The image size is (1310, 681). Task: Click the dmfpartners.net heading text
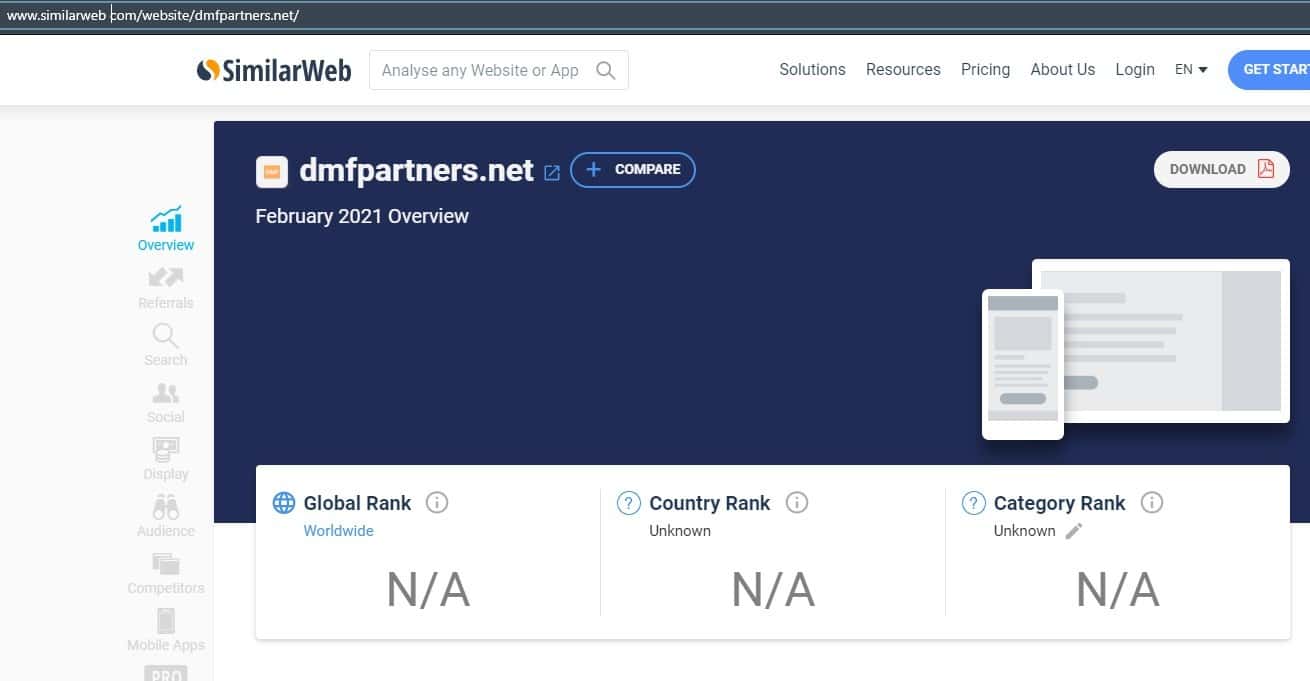pyautogui.click(x=417, y=171)
